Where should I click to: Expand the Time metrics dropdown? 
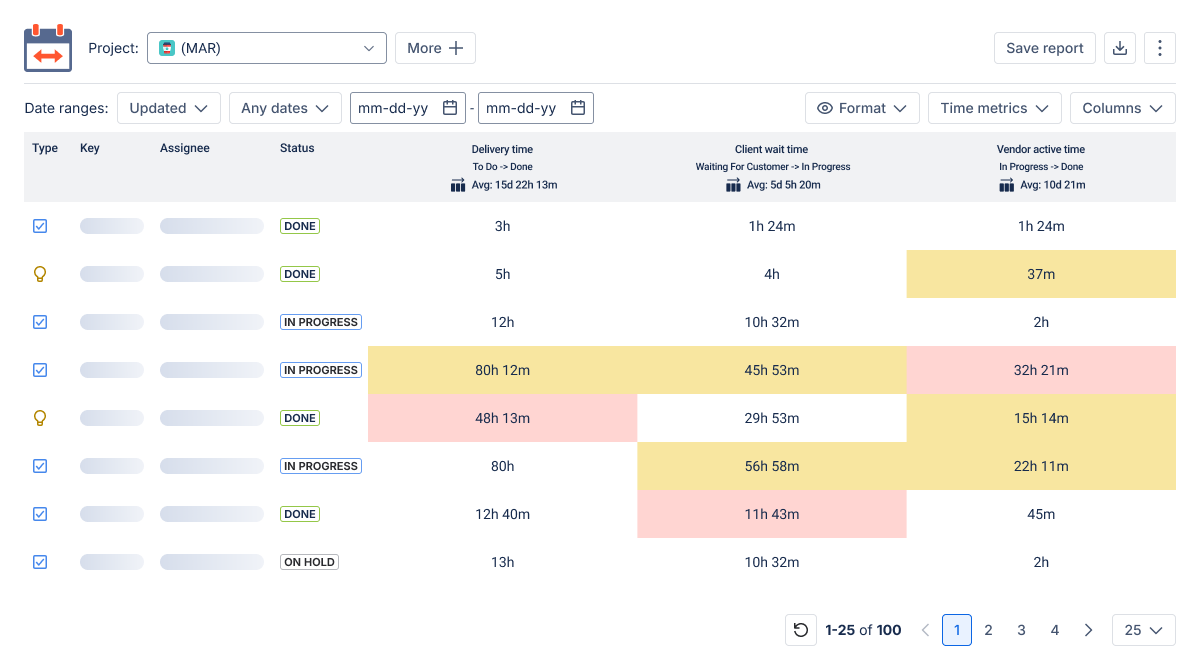pyautogui.click(x=995, y=108)
